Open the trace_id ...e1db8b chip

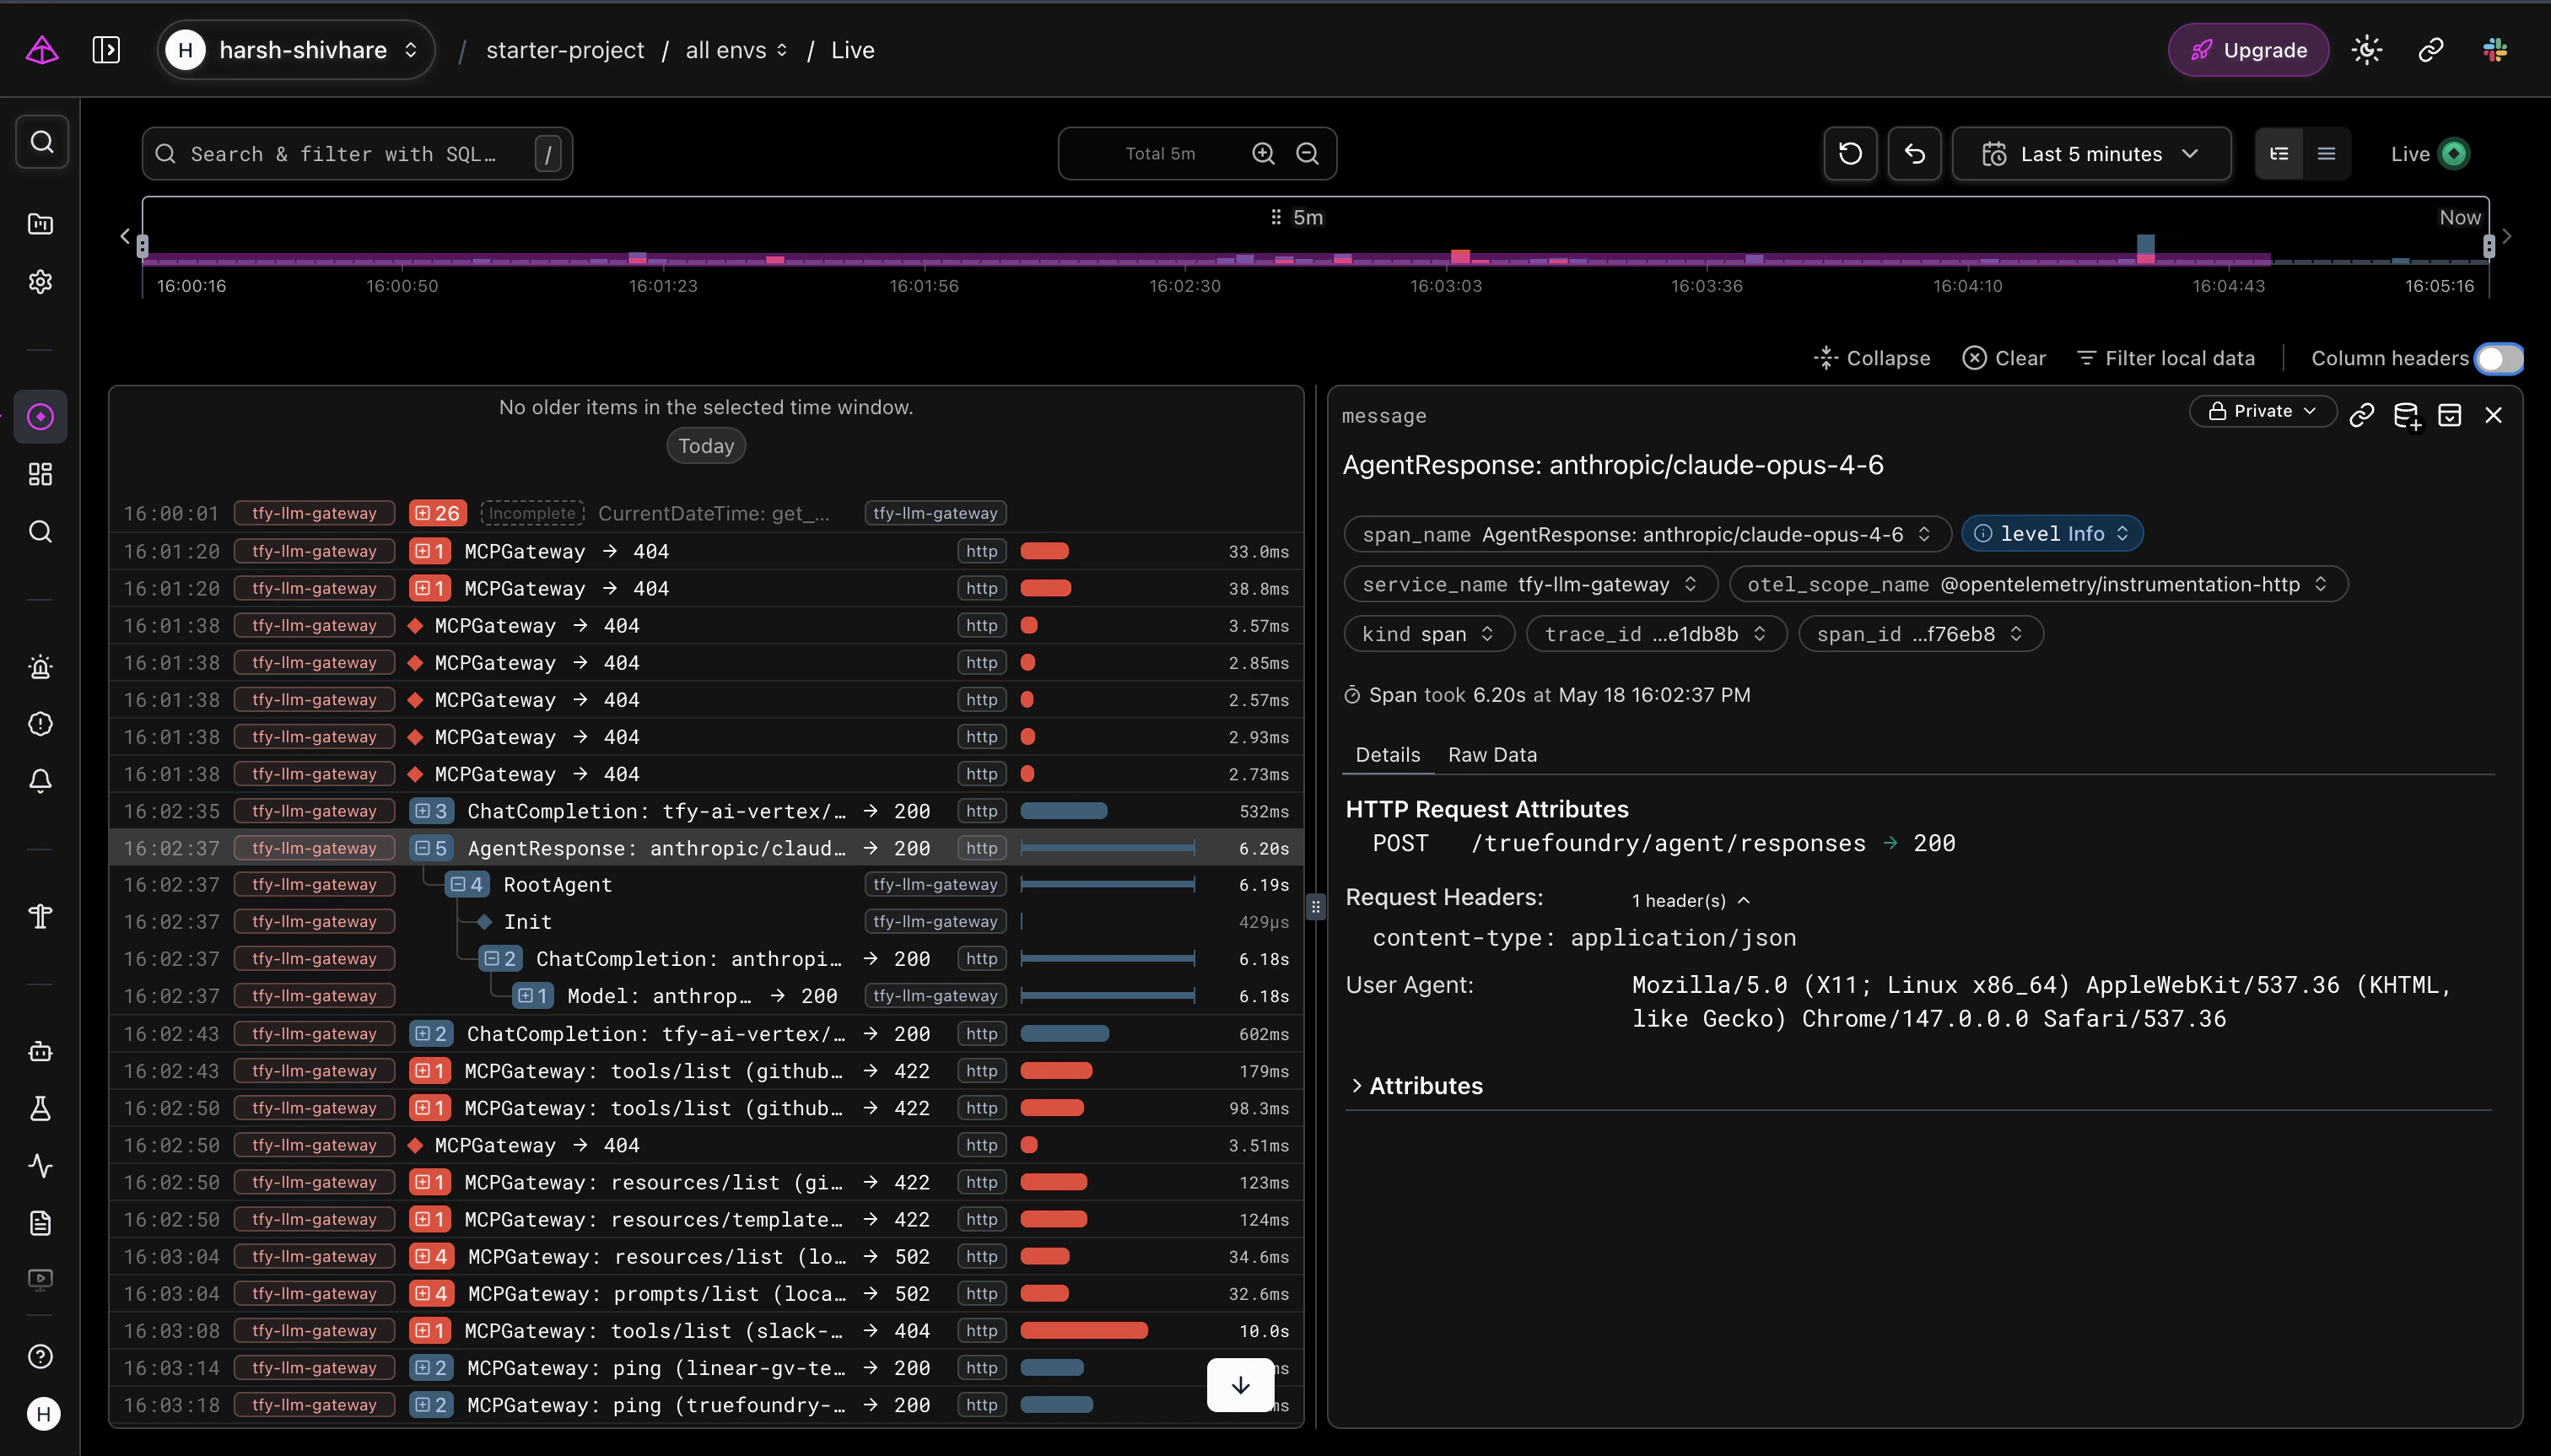pos(1656,634)
